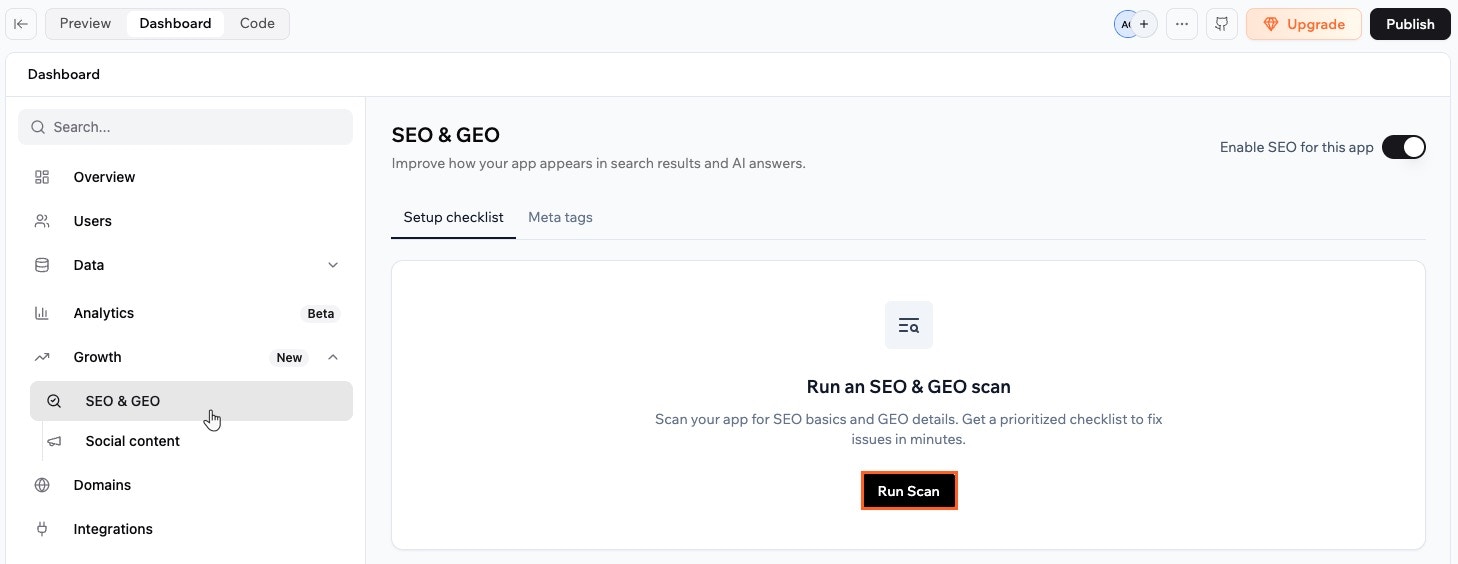Expand the Data submenu chevron
The height and width of the screenshot is (564, 1458).
tap(333, 265)
